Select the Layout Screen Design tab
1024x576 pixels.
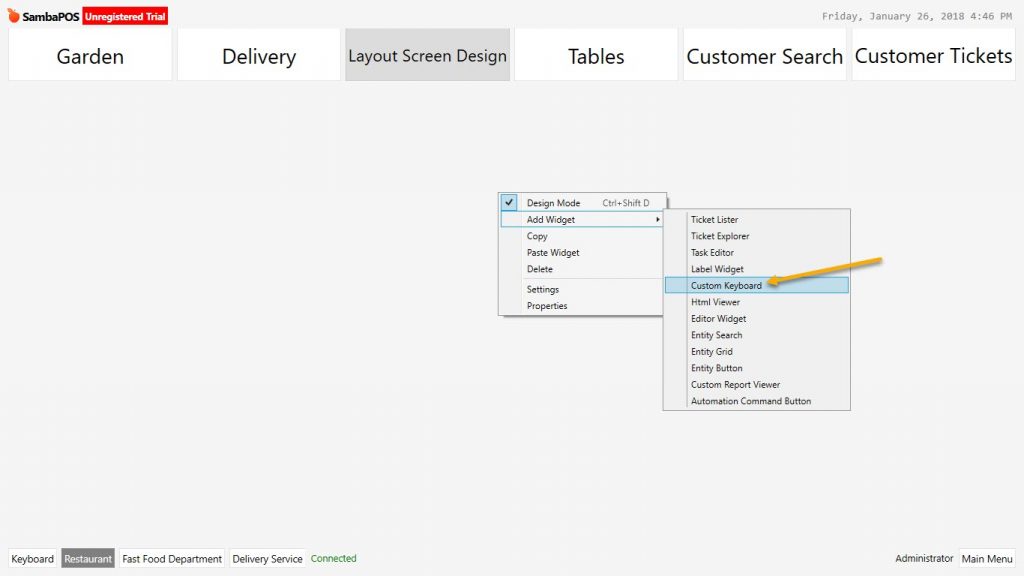click(427, 55)
